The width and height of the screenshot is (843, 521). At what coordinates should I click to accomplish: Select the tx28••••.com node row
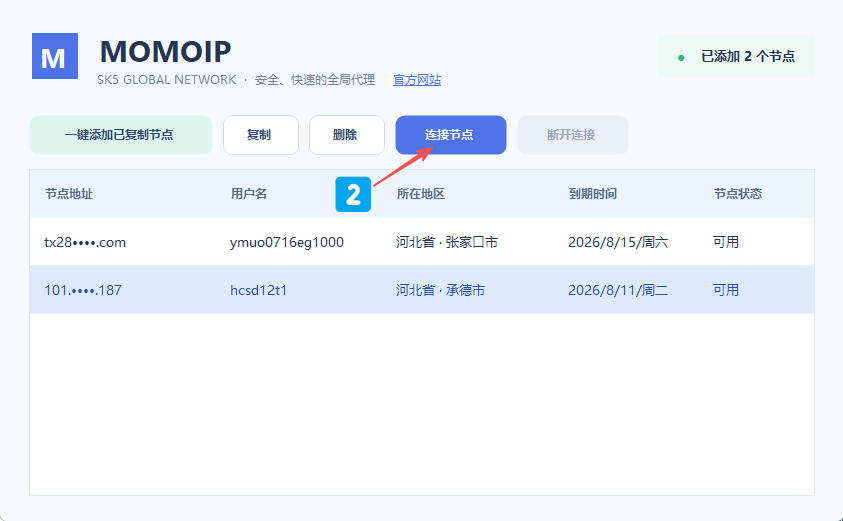tap(422, 242)
